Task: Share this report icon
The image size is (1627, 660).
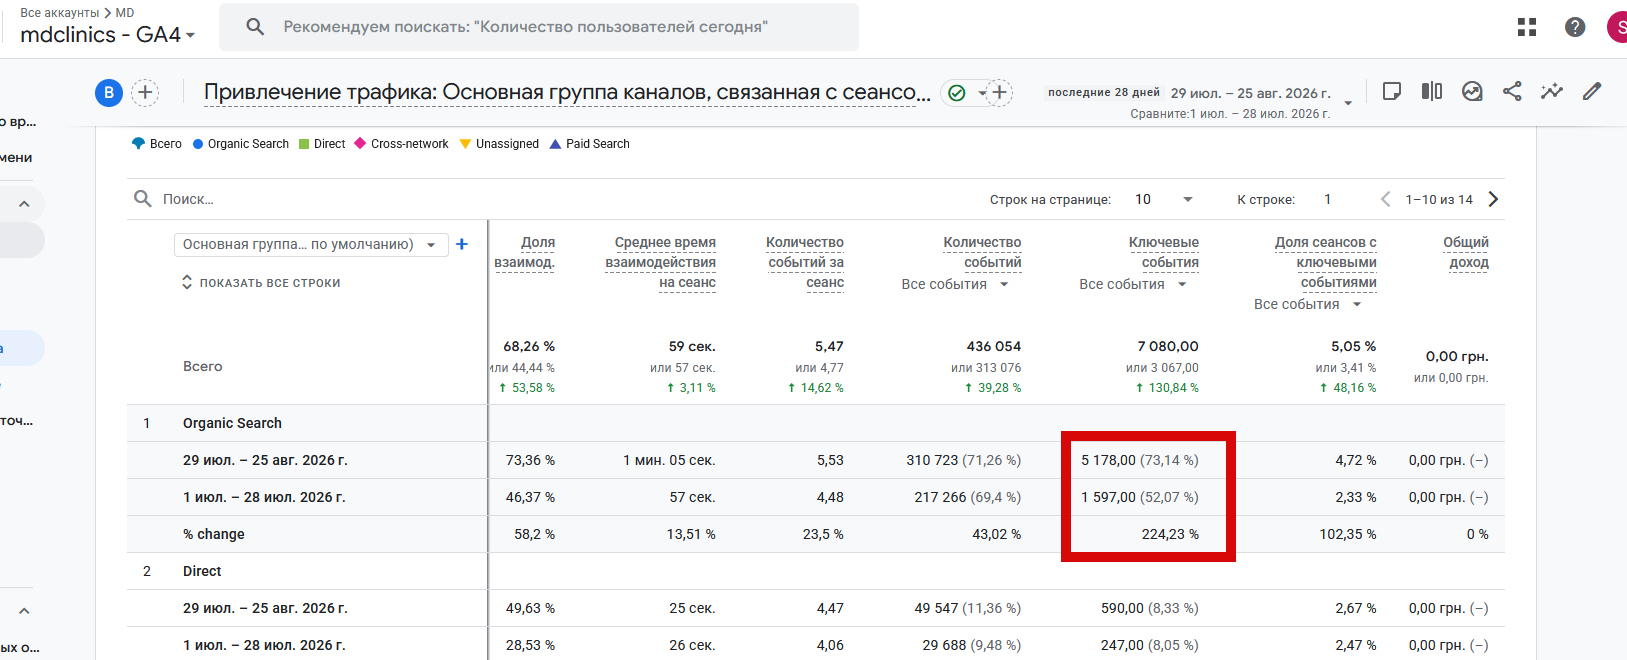Action: 1512,91
